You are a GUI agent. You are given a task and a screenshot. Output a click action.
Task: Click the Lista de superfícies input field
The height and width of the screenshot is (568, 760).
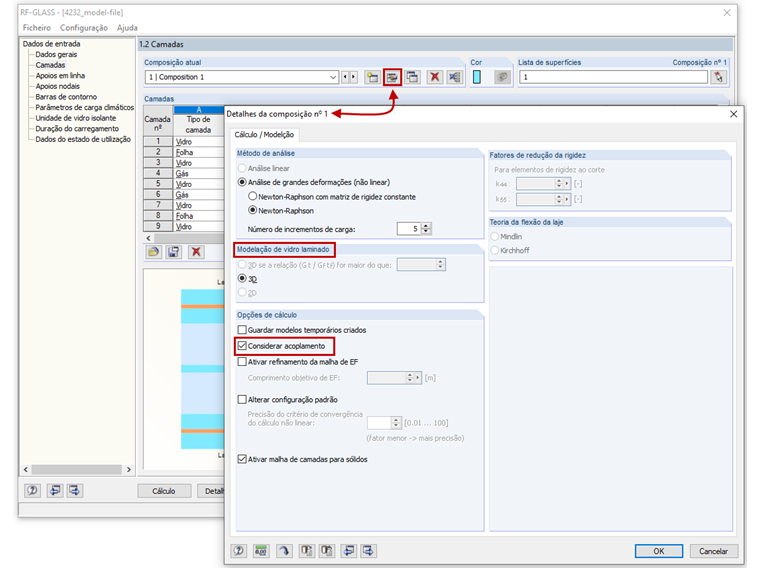[613, 77]
